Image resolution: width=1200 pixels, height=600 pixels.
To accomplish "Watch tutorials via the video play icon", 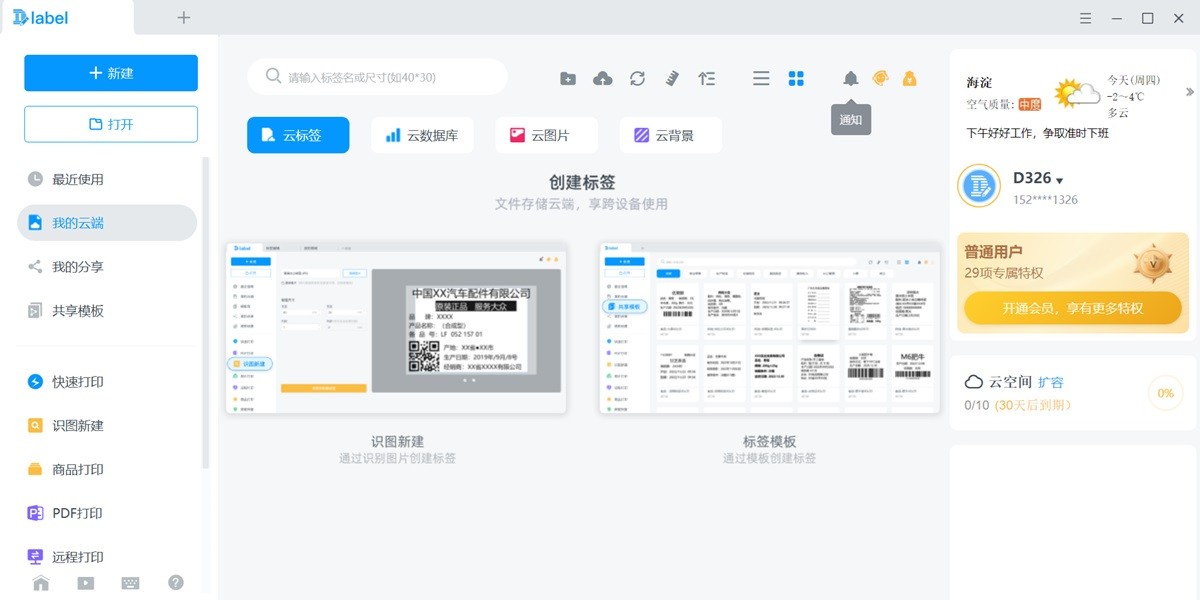I will 85,582.
